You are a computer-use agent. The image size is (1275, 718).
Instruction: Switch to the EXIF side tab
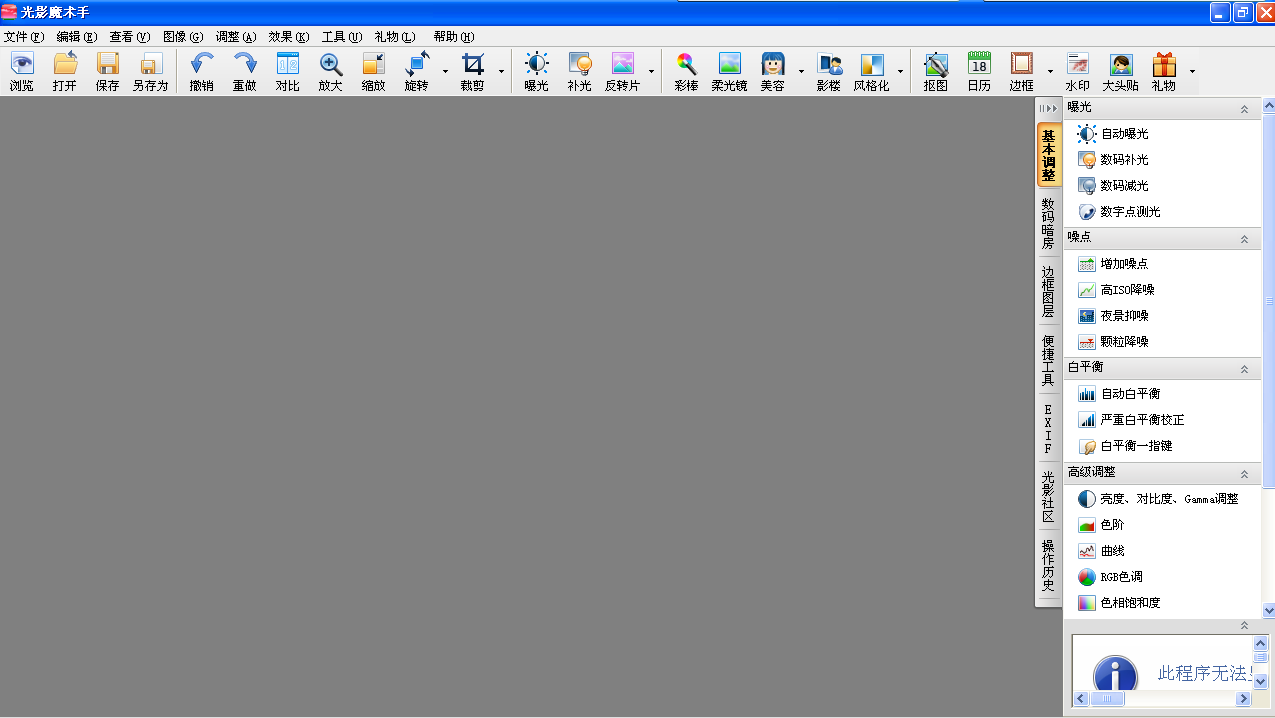point(1048,430)
